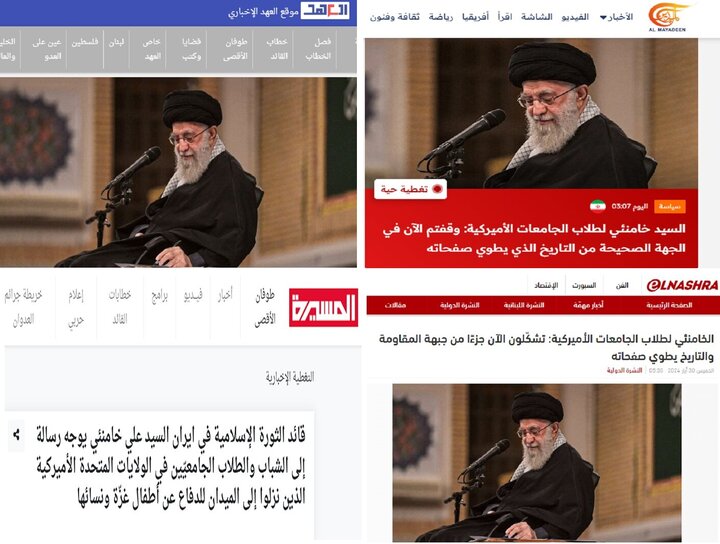Click the Al-Masirah red logo
This screenshot has width=720, height=544.
coord(323,308)
